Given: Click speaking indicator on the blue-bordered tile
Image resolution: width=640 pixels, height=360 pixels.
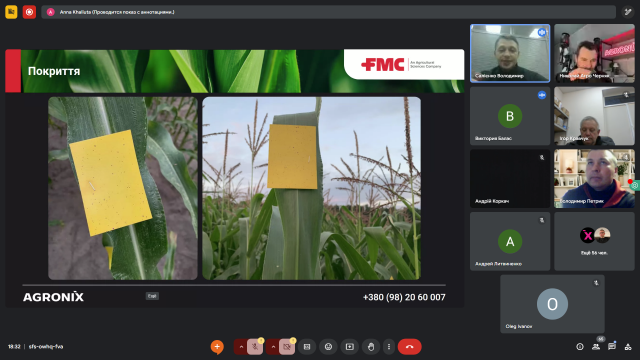Looking at the screenshot, I should click(x=542, y=32).
